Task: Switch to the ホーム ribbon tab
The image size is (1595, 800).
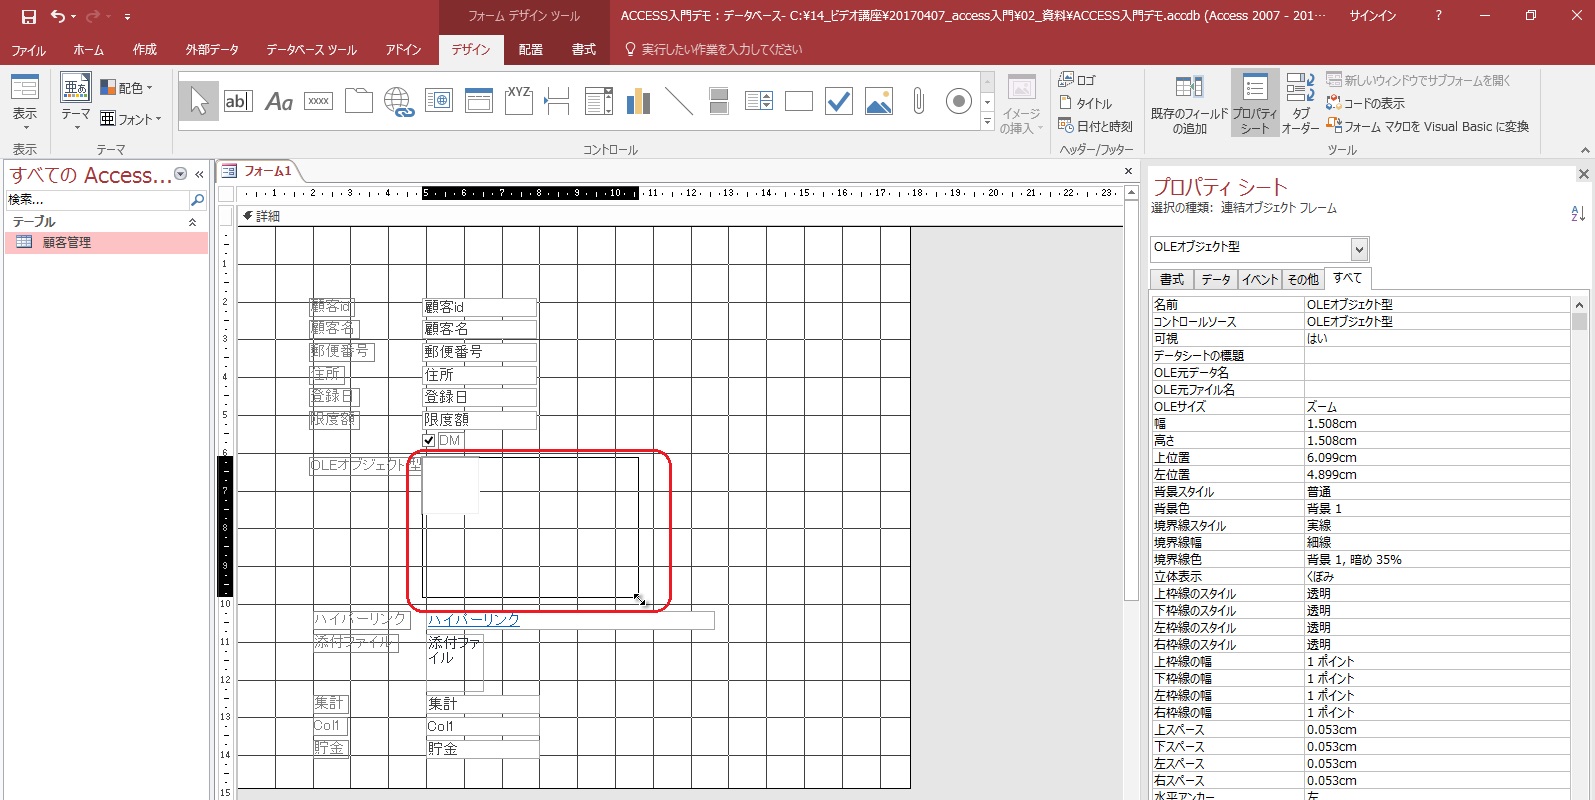Action: pos(88,49)
